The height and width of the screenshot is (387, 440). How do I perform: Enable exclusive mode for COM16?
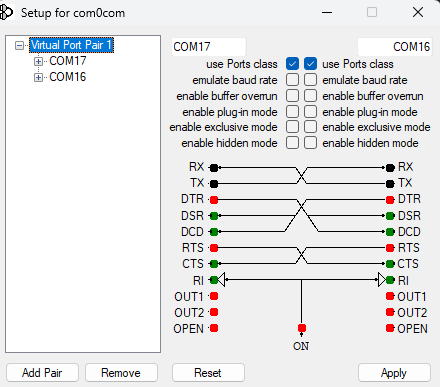click(x=310, y=127)
